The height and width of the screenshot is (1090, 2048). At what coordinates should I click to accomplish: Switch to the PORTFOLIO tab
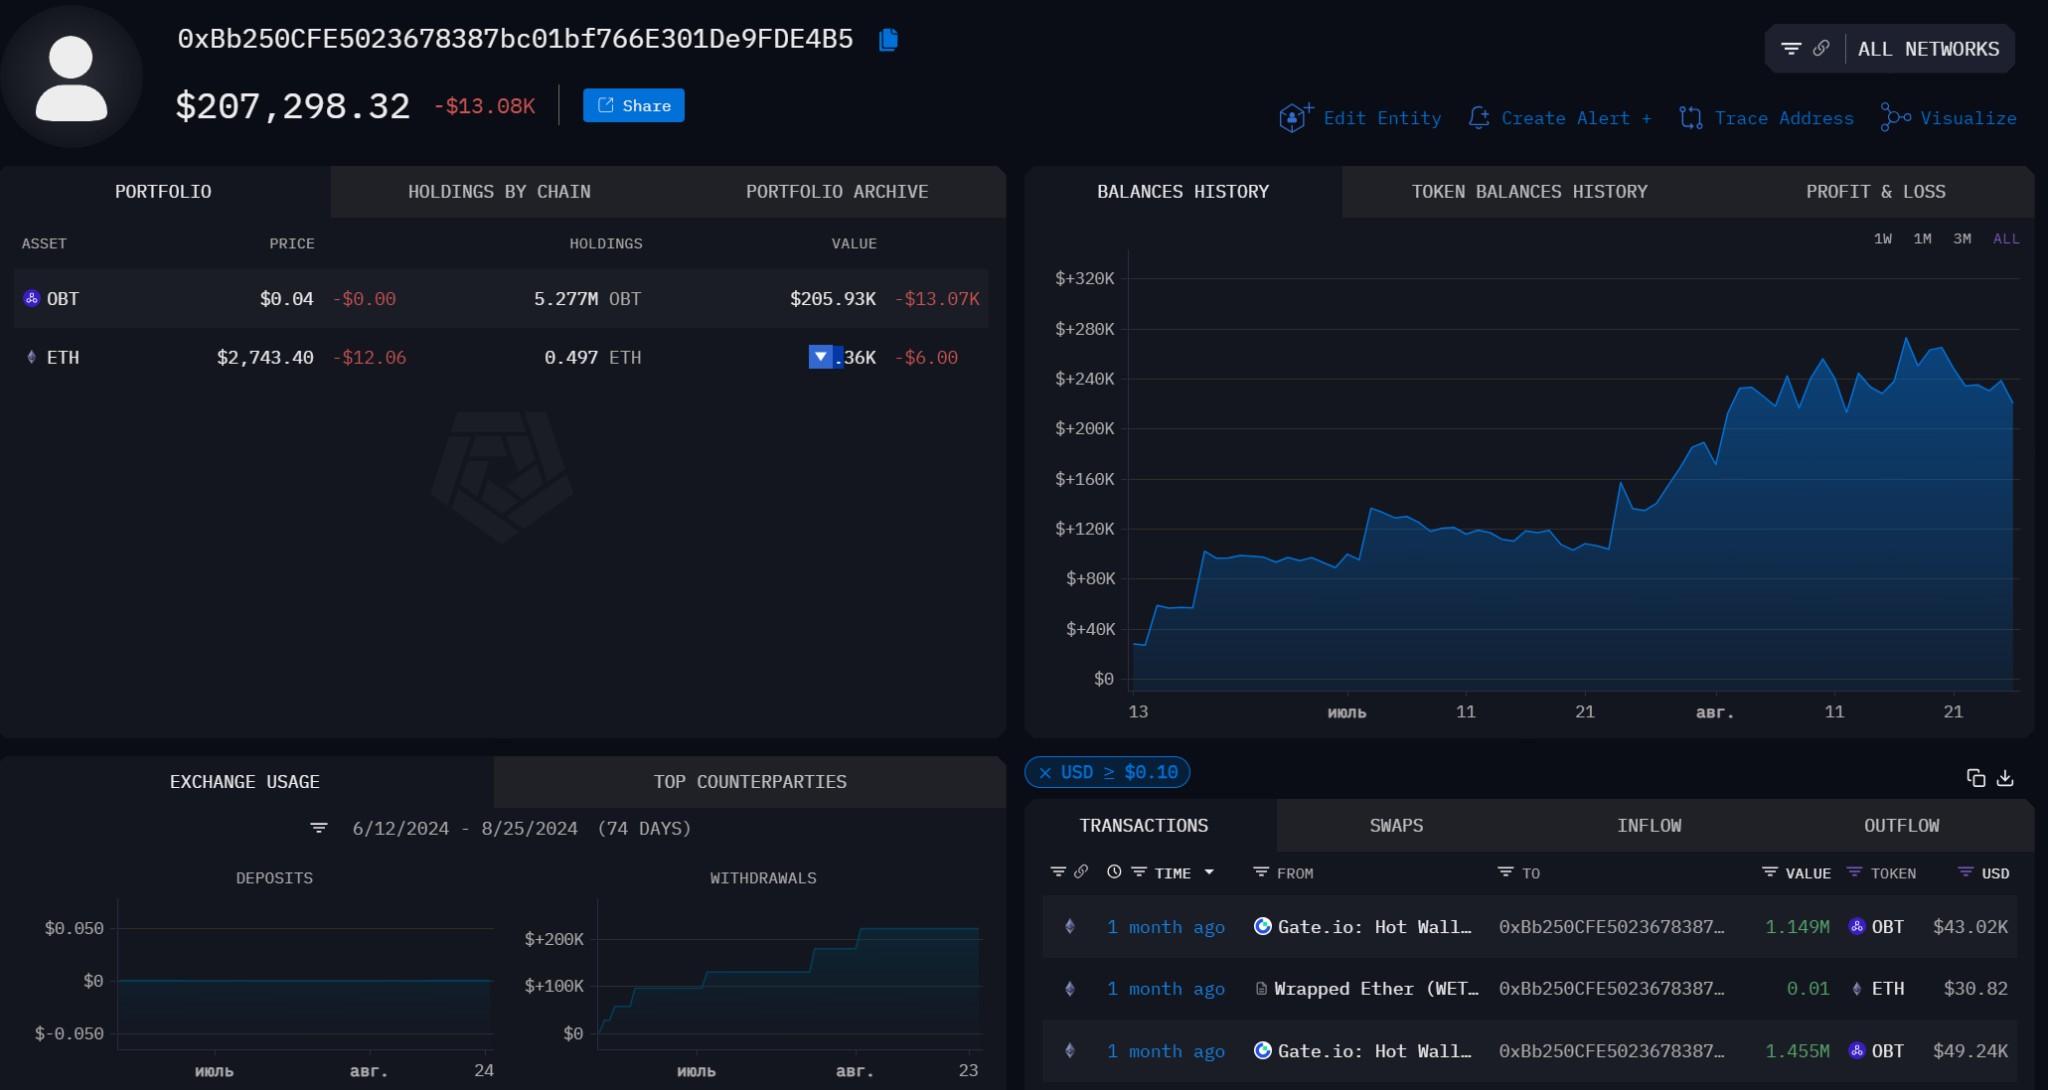pos(163,191)
